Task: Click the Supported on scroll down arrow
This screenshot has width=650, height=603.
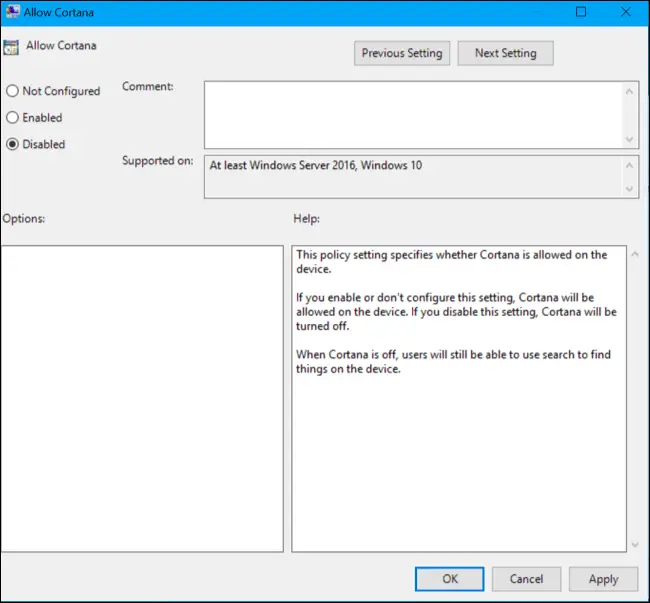Action: pos(629,189)
